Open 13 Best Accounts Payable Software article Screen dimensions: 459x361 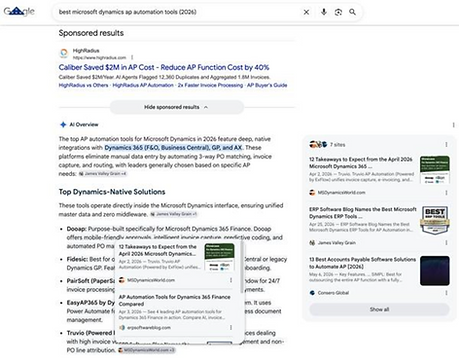pyautogui.click(x=362, y=263)
